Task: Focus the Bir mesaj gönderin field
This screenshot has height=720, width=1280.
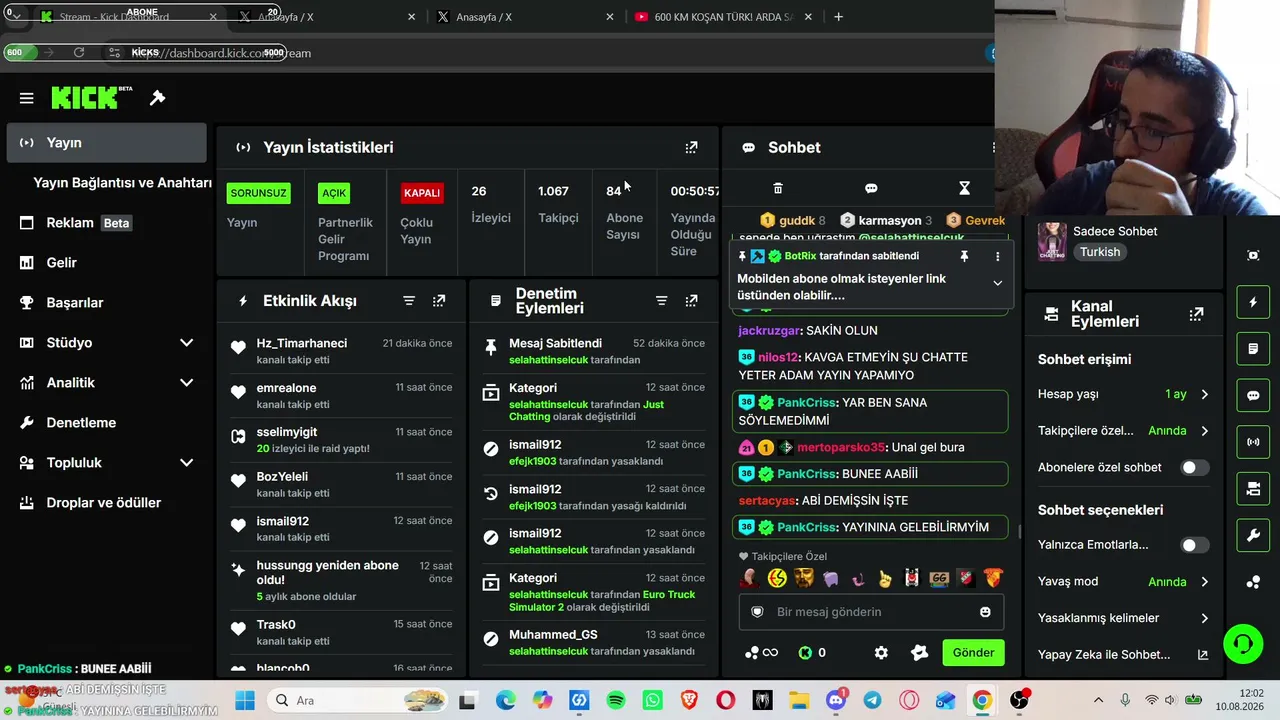Action: coord(871,612)
